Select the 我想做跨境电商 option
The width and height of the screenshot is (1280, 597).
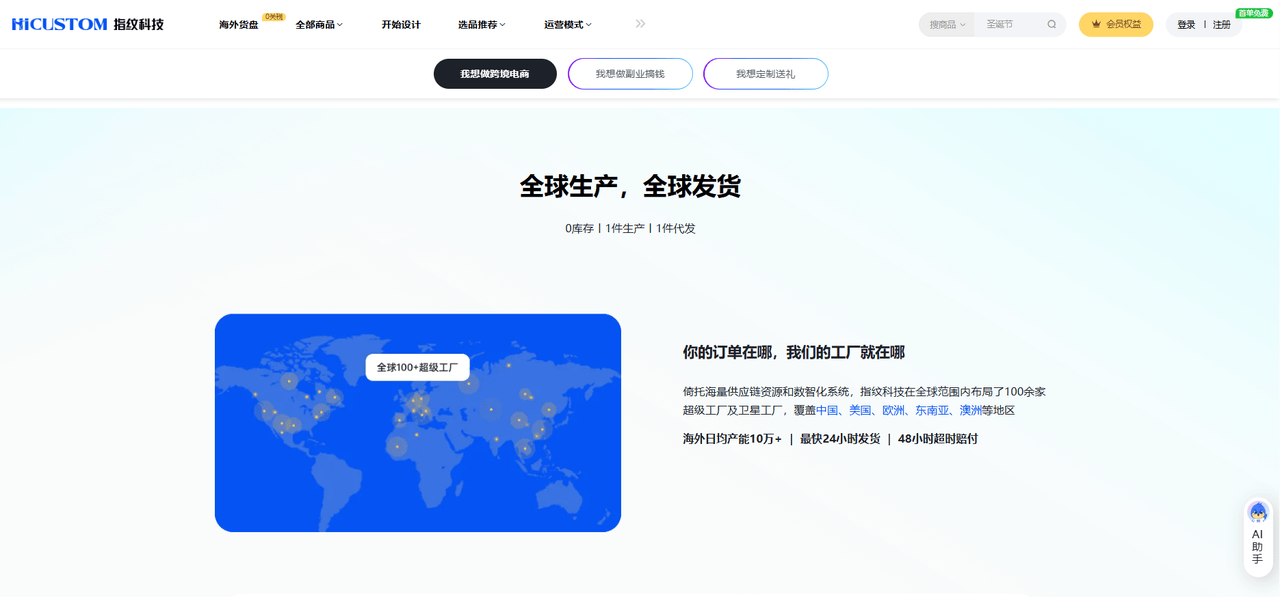[495, 74]
